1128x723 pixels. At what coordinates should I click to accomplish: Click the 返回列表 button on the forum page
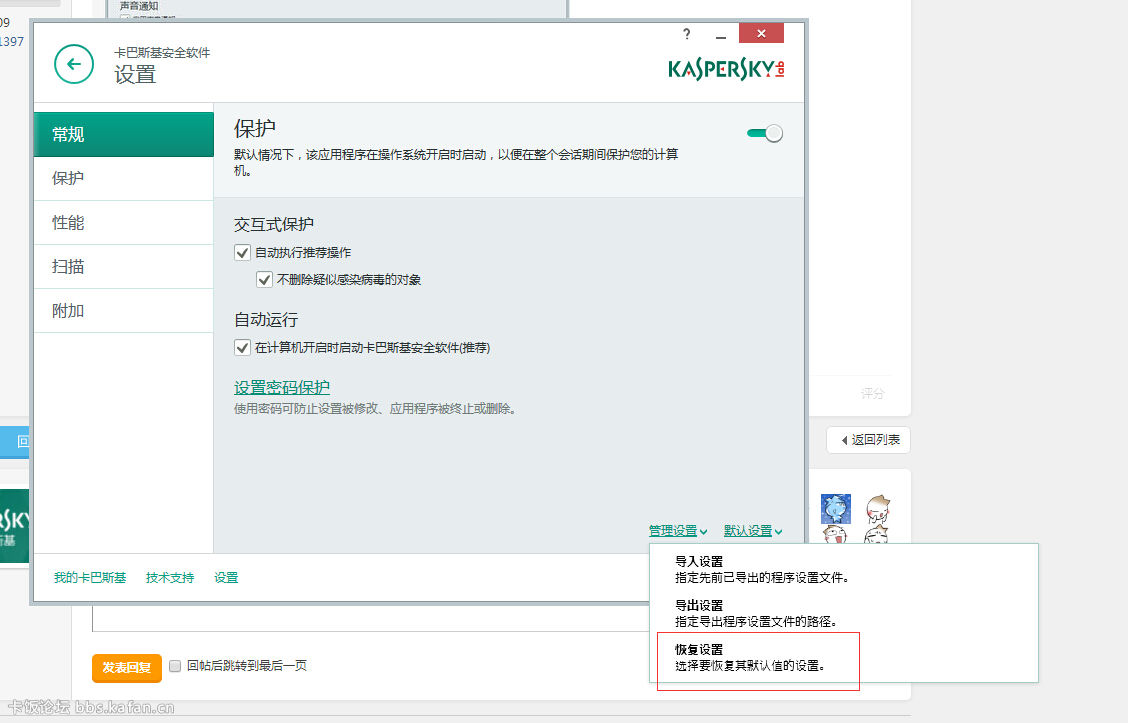[869, 440]
